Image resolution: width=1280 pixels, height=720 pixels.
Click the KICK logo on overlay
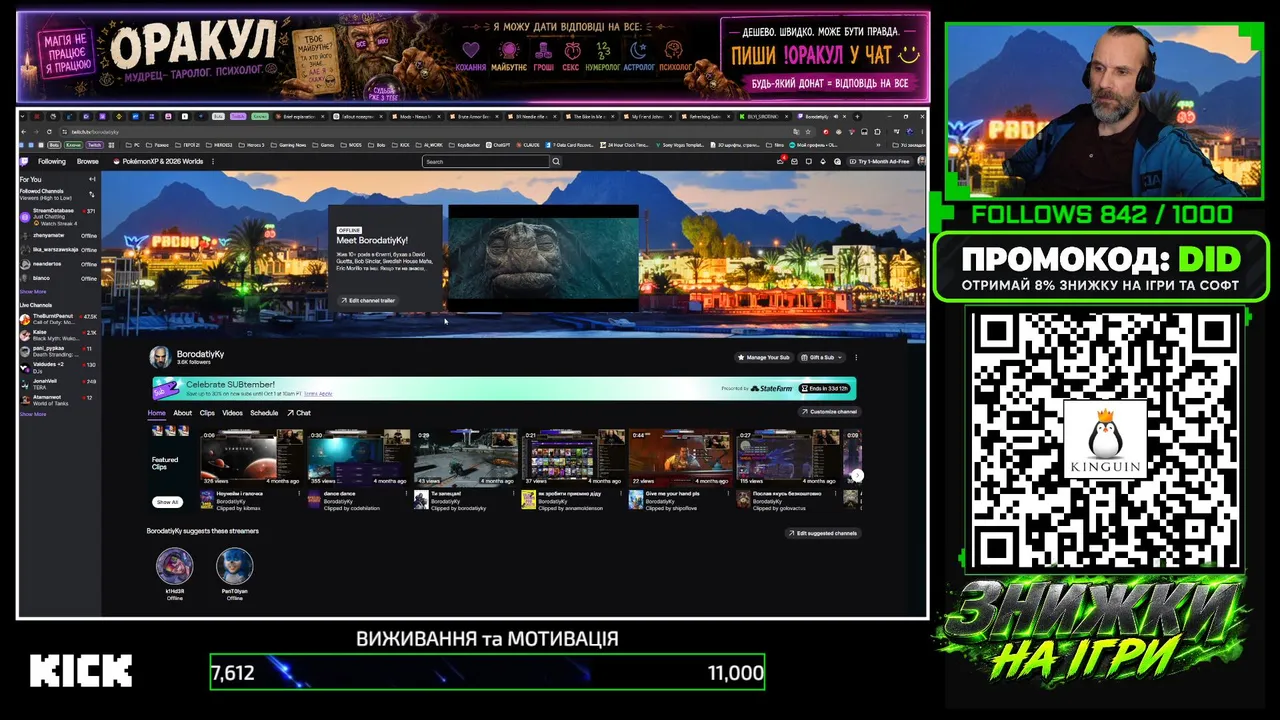click(80, 671)
